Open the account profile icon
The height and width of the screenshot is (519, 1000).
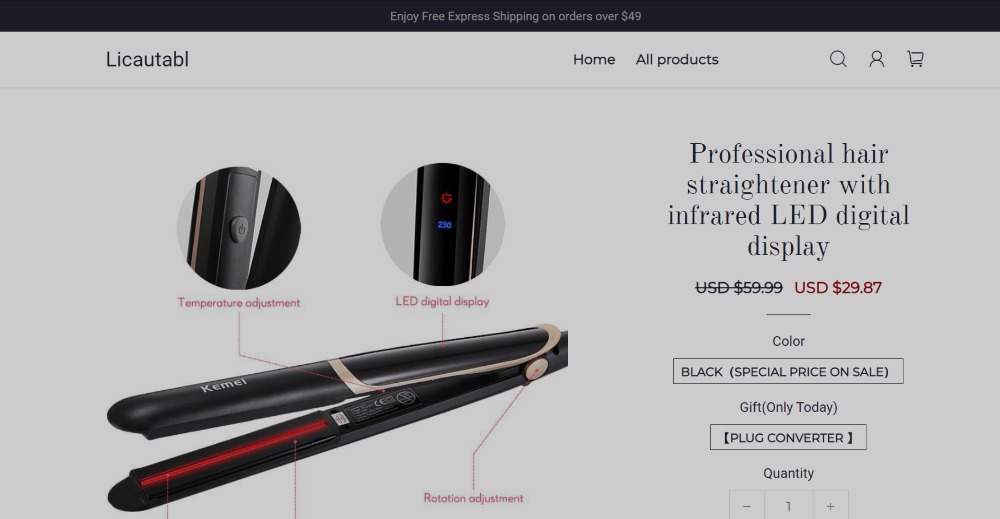point(877,59)
